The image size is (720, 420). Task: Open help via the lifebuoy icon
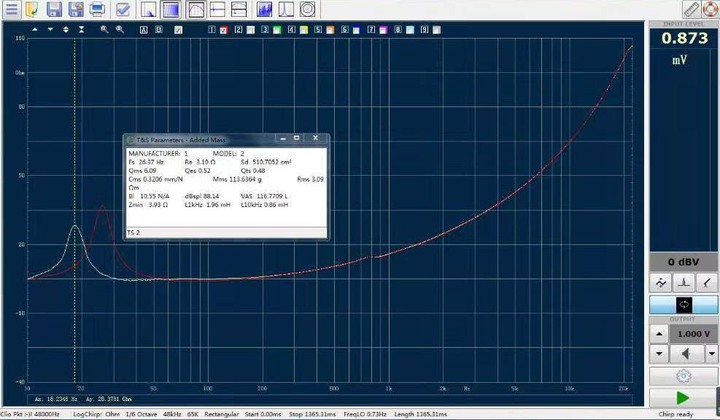[x=711, y=9]
